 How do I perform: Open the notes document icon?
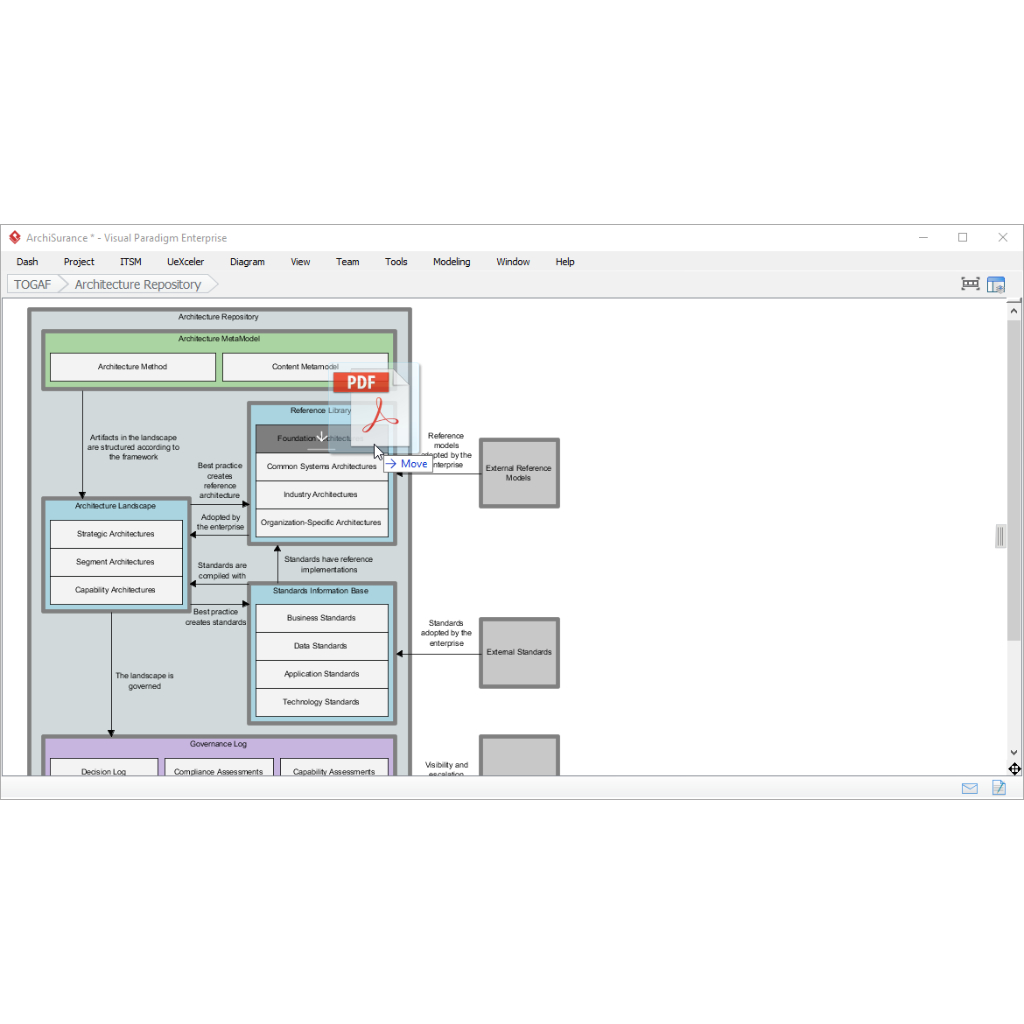coord(999,788)
